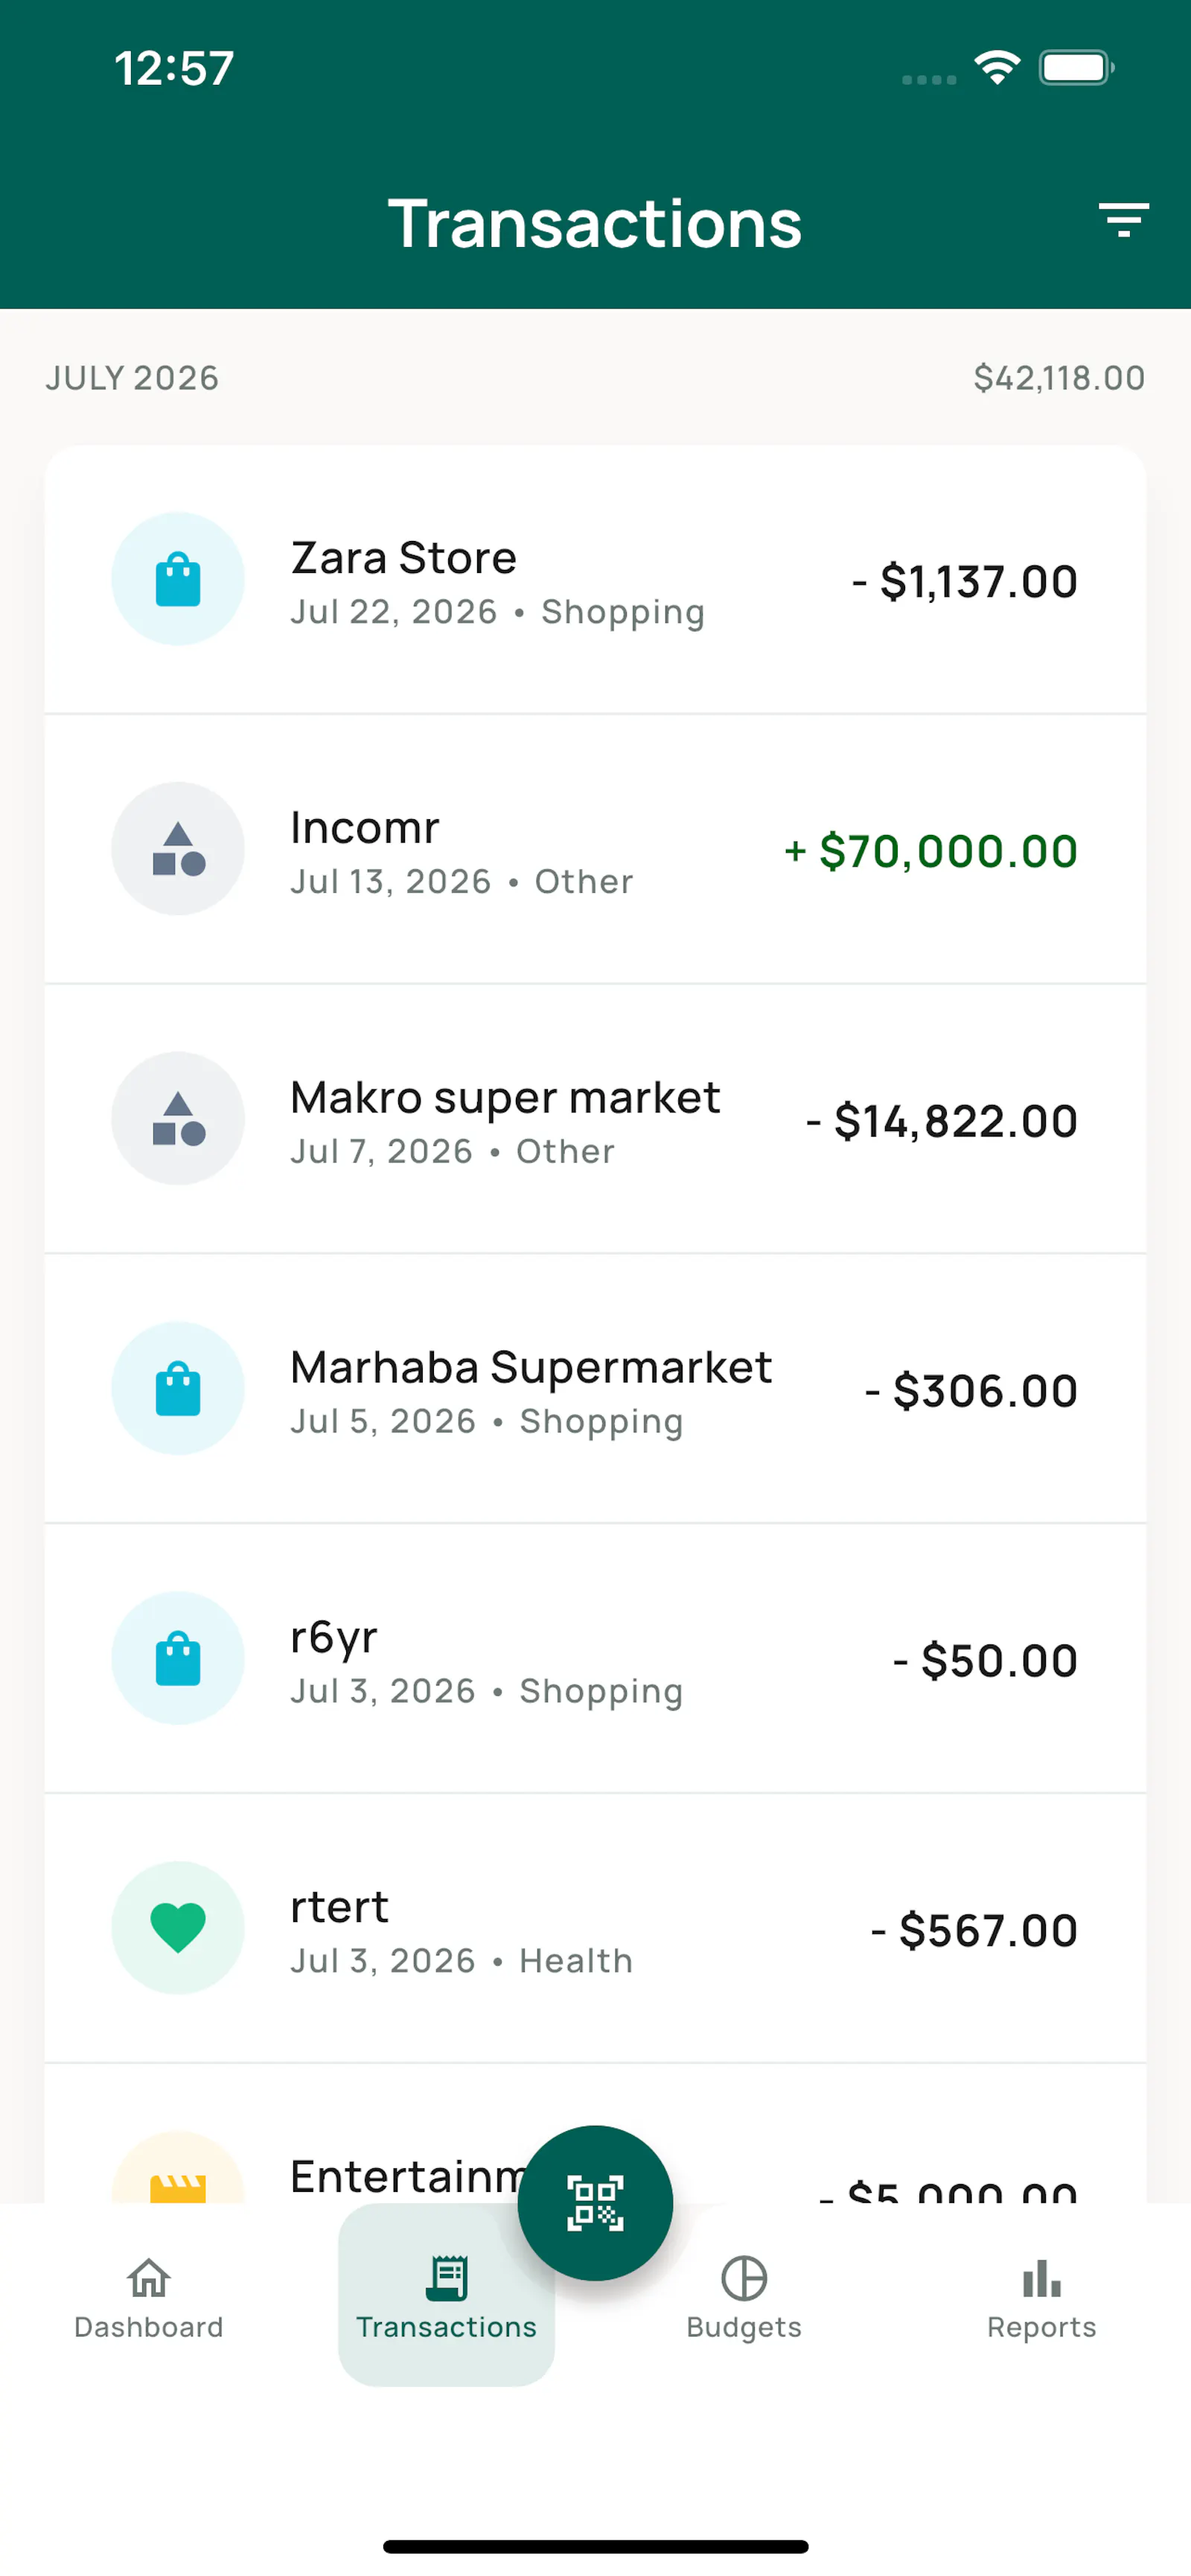Screen dimensions: 1191x2576
Task: Click the Makro super market shapes icon
Action: coord(178,1118)
